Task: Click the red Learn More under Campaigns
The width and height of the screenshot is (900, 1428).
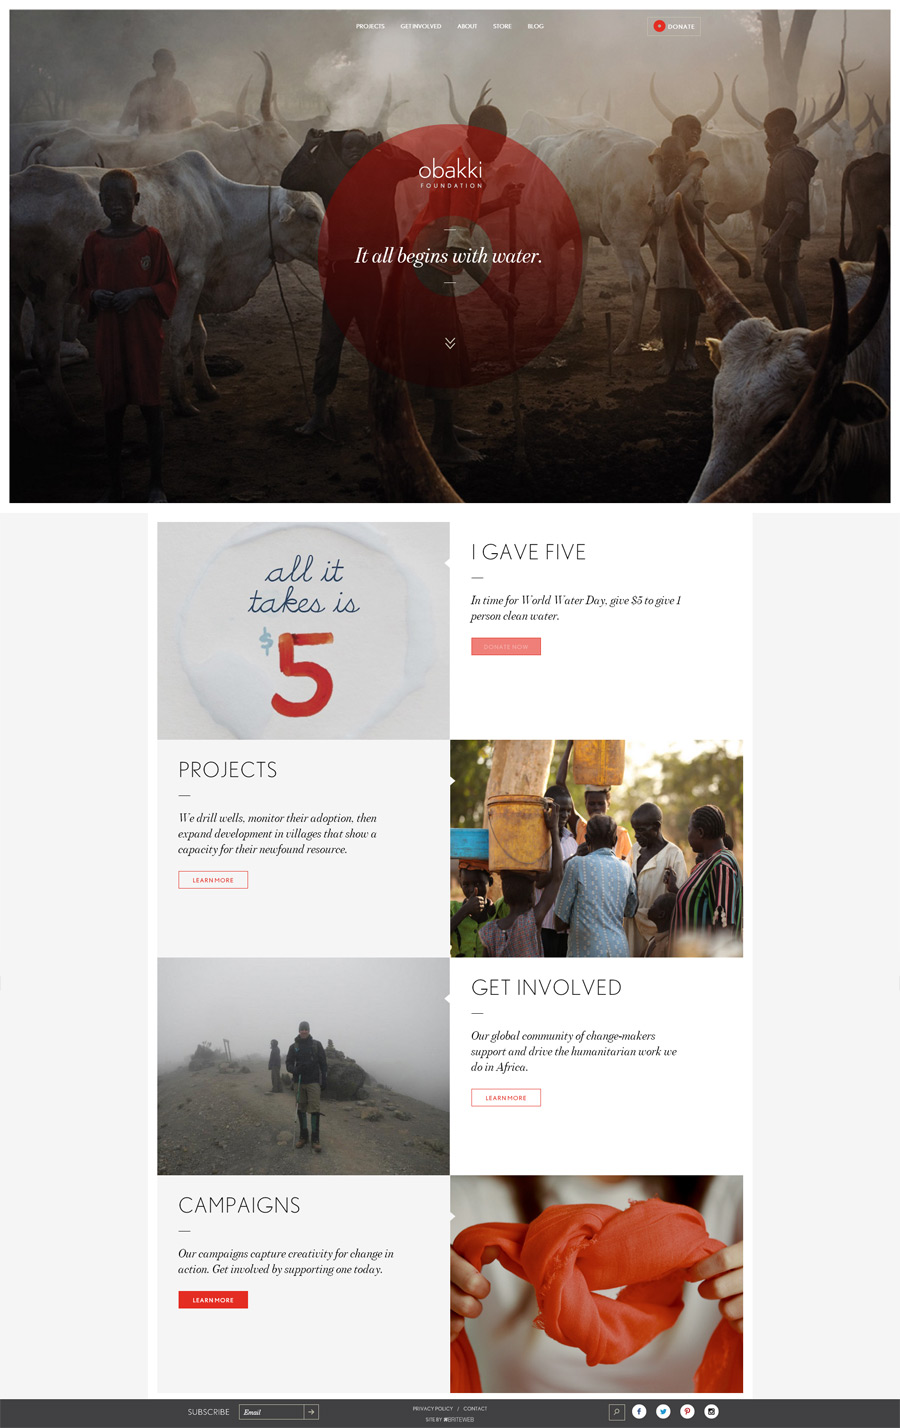Action: coord(213,1299)
